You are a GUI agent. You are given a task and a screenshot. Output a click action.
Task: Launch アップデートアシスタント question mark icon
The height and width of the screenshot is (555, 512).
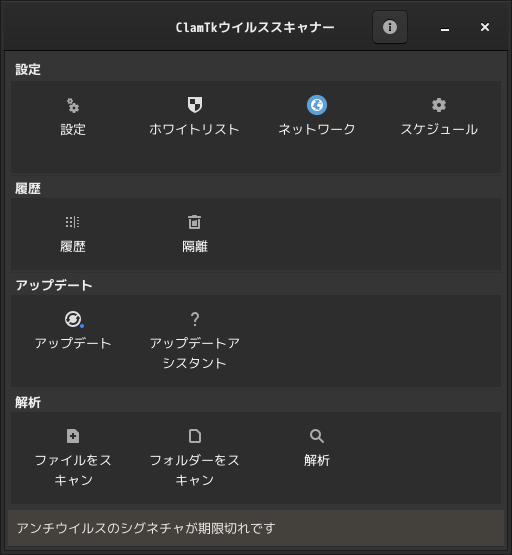(195, 319)
